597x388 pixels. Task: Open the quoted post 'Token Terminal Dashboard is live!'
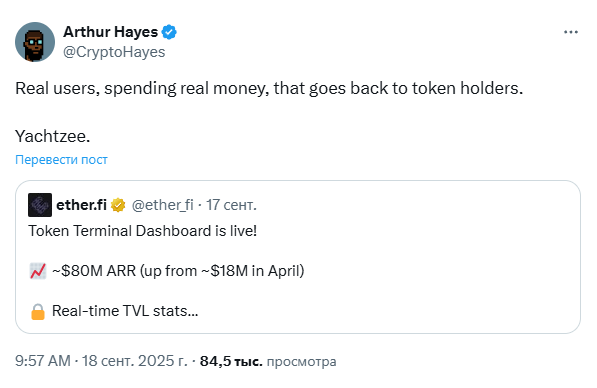(143, 231)
